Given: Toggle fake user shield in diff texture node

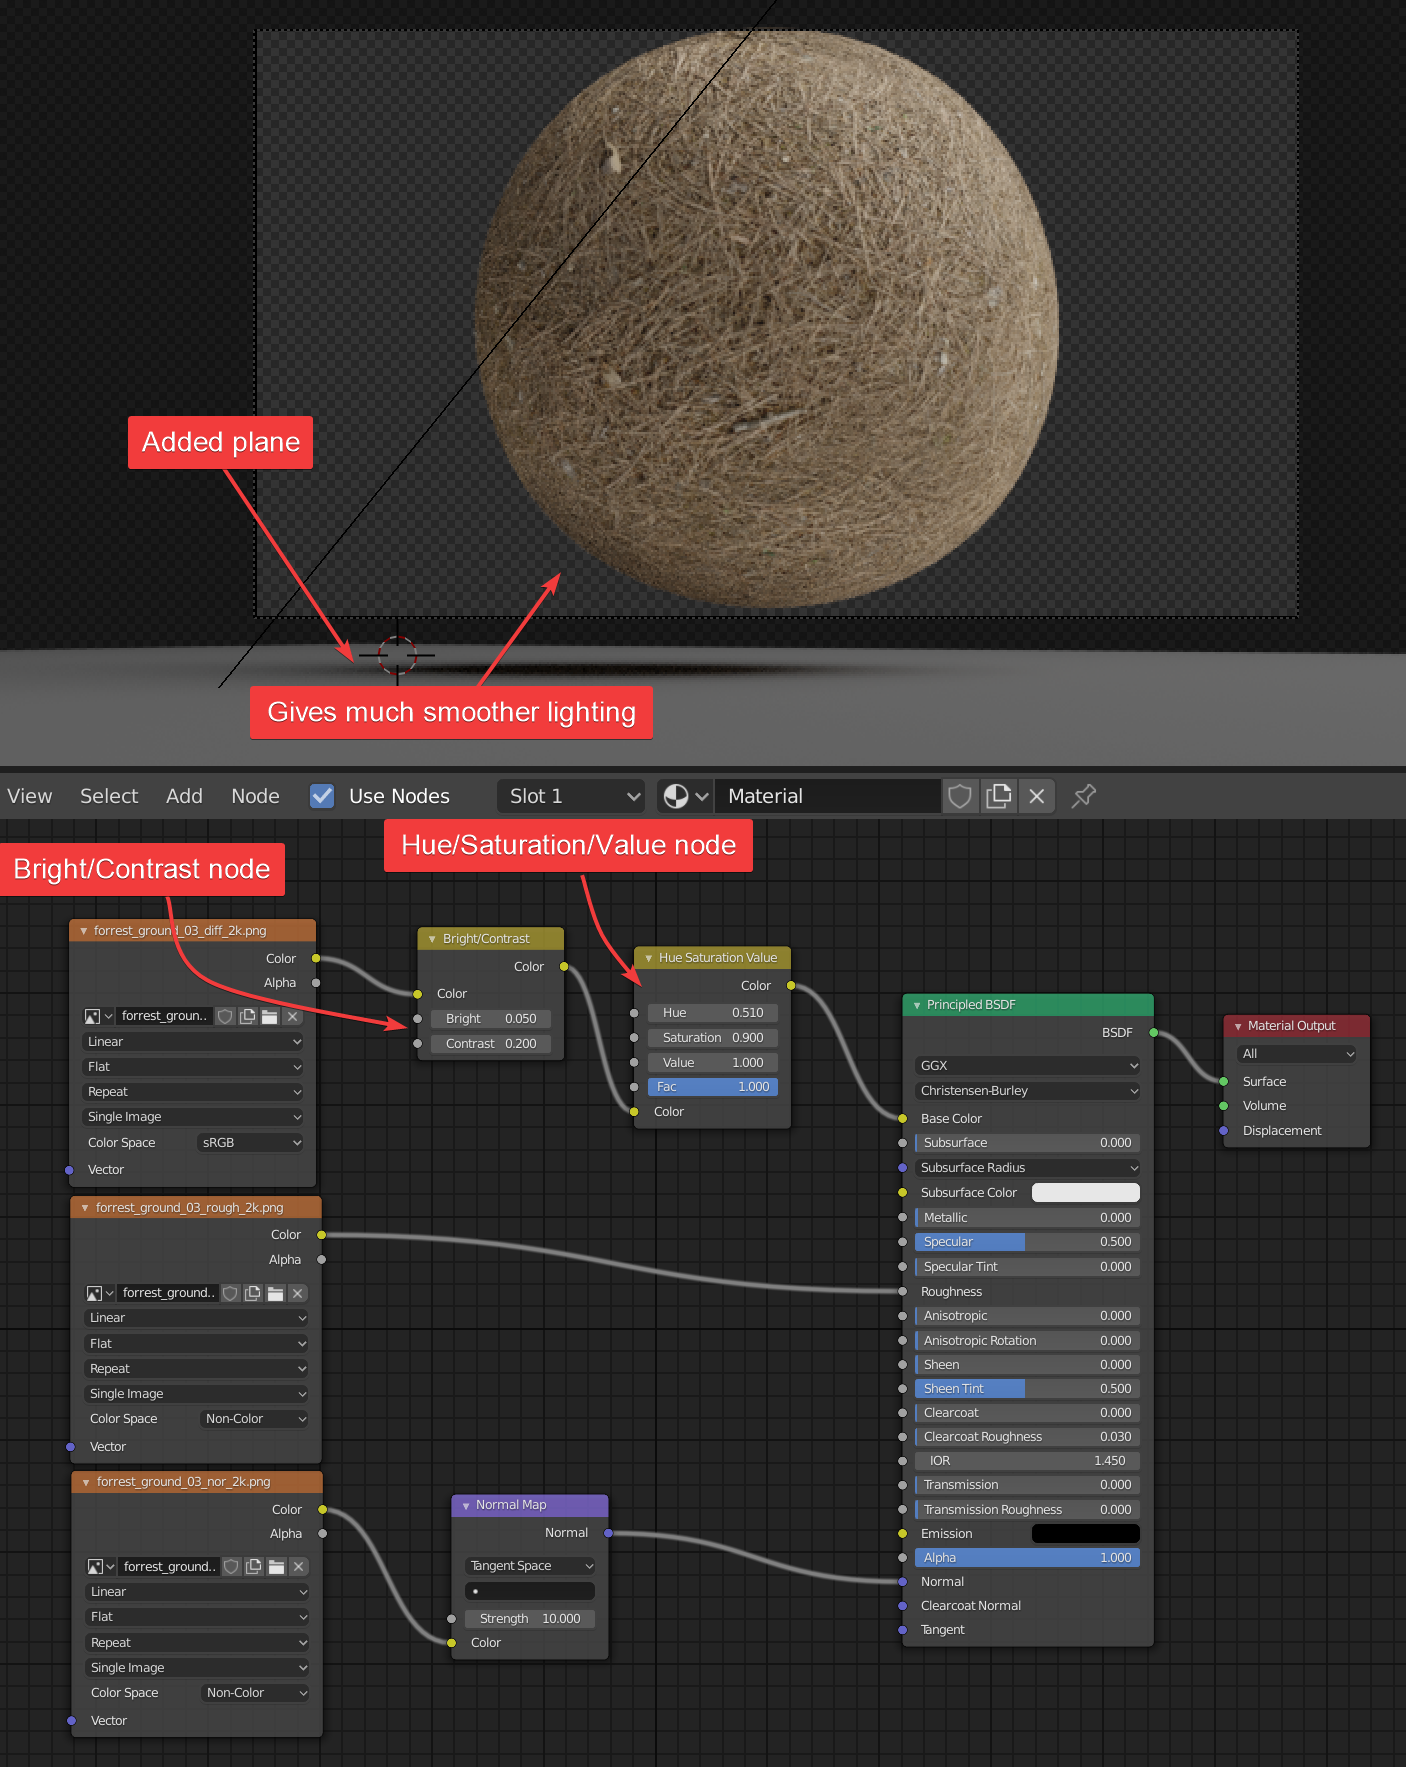Looking at the screenshot, I should coord(226,1016).
